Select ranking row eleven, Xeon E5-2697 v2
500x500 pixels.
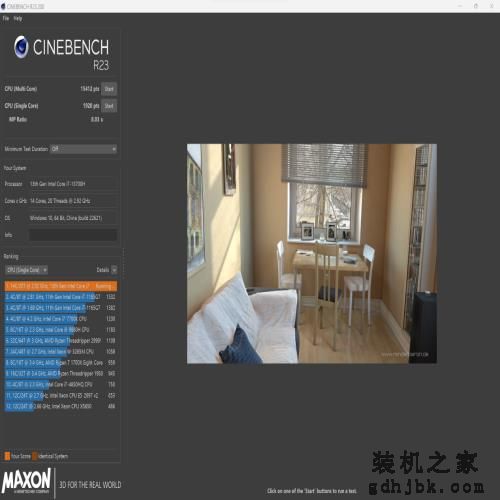click(x=61, y=396)
